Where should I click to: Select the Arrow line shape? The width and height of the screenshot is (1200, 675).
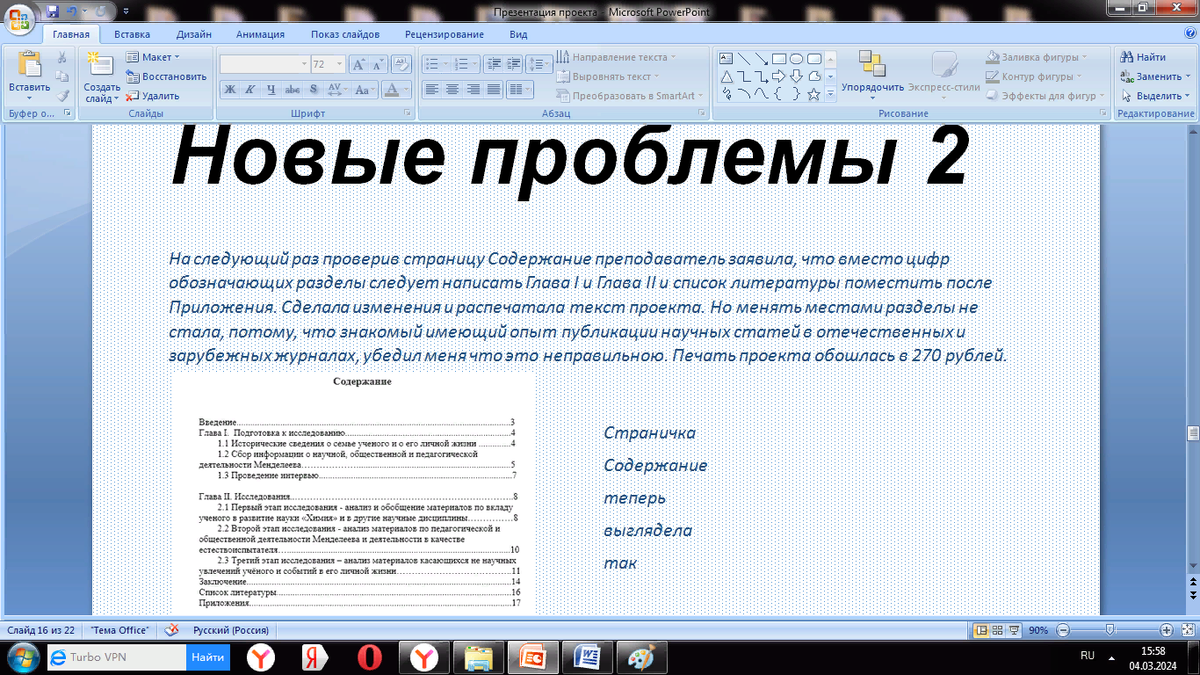tap(761, 58)
